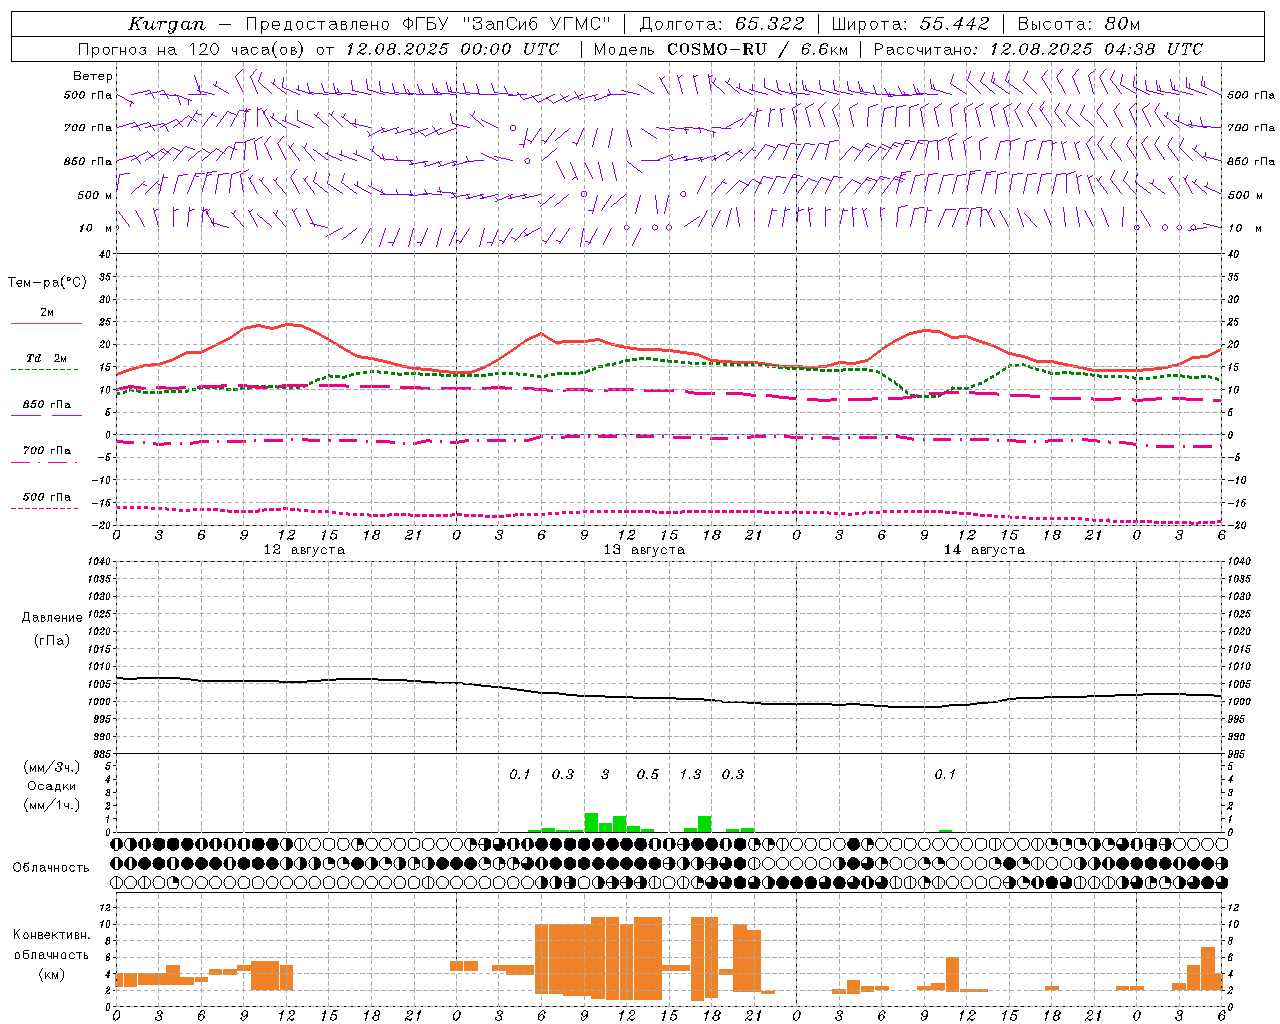This screenshot has width=1280, height=1024.
Task: Click the '1.3' three-hour precipitation value
Action: click(x=690, y=774)
